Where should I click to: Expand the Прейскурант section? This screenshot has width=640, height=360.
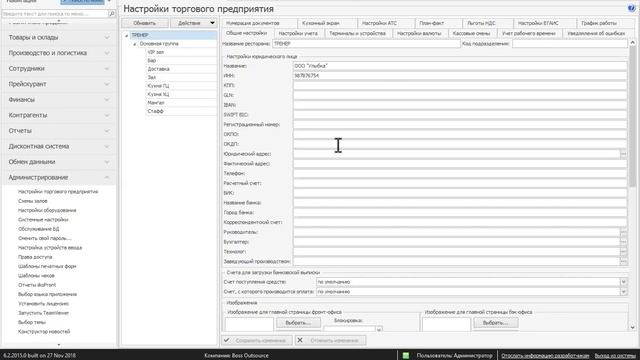pyautogui.click(x=59, y=84)
